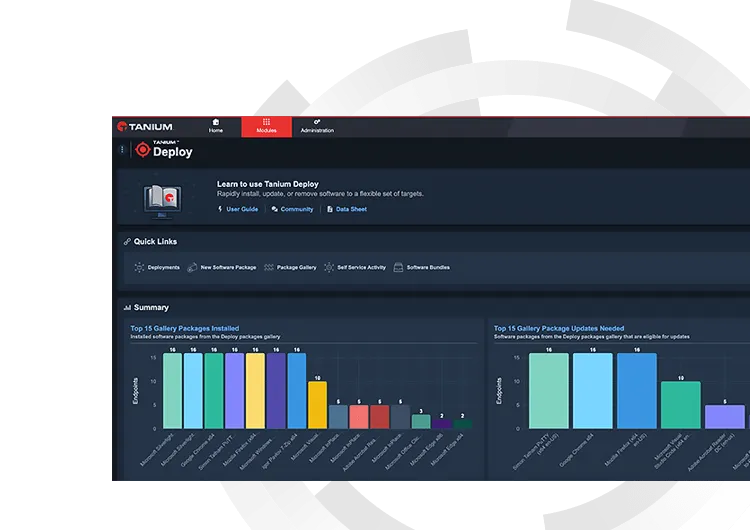This screenshot has height=530, width=750.
Task: Click the New Software Package icon
Action: (x=192, y=267)
